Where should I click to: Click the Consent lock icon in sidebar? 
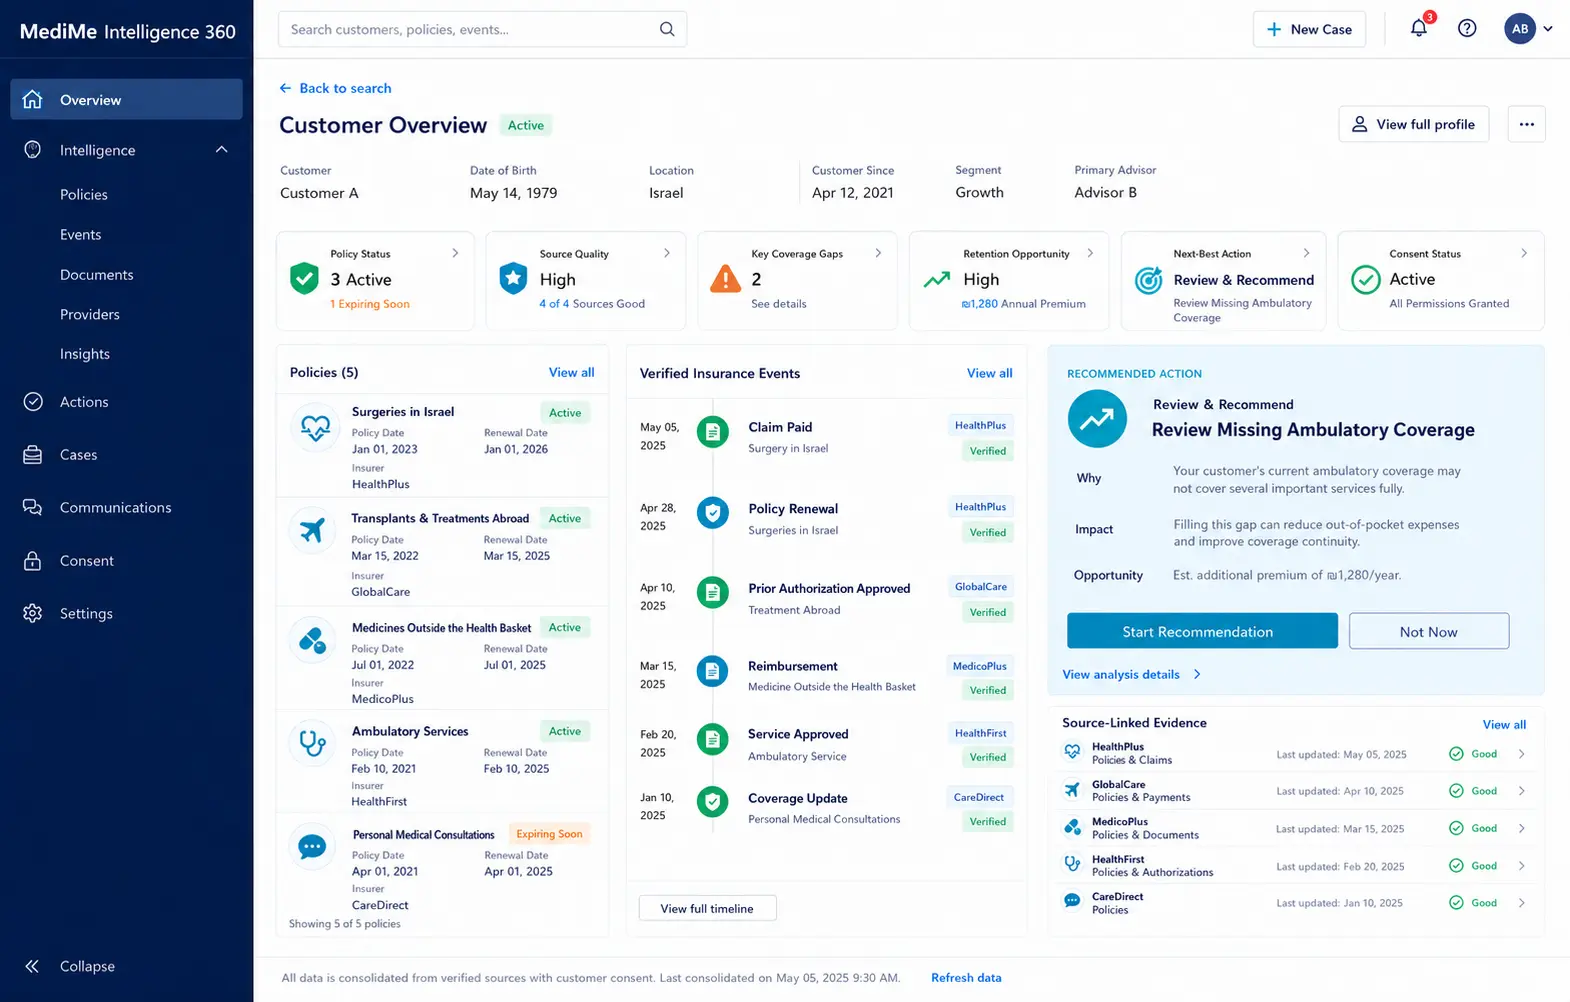coord(33,560)
